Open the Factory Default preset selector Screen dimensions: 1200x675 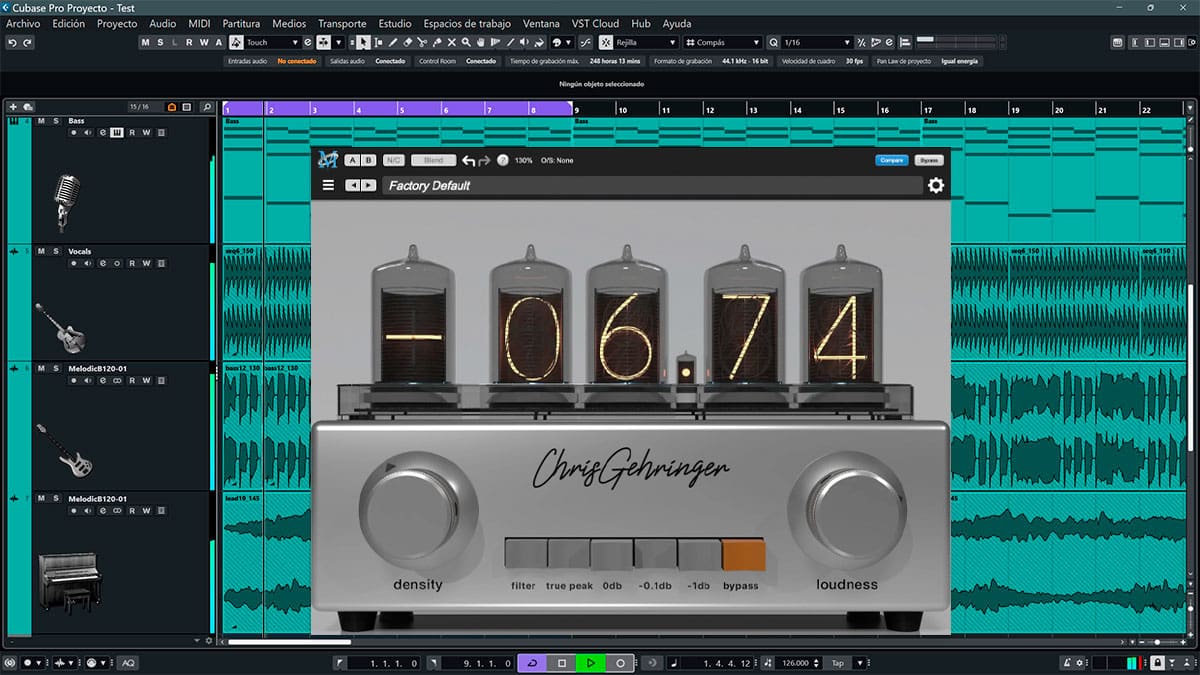[x=652, y=185]
